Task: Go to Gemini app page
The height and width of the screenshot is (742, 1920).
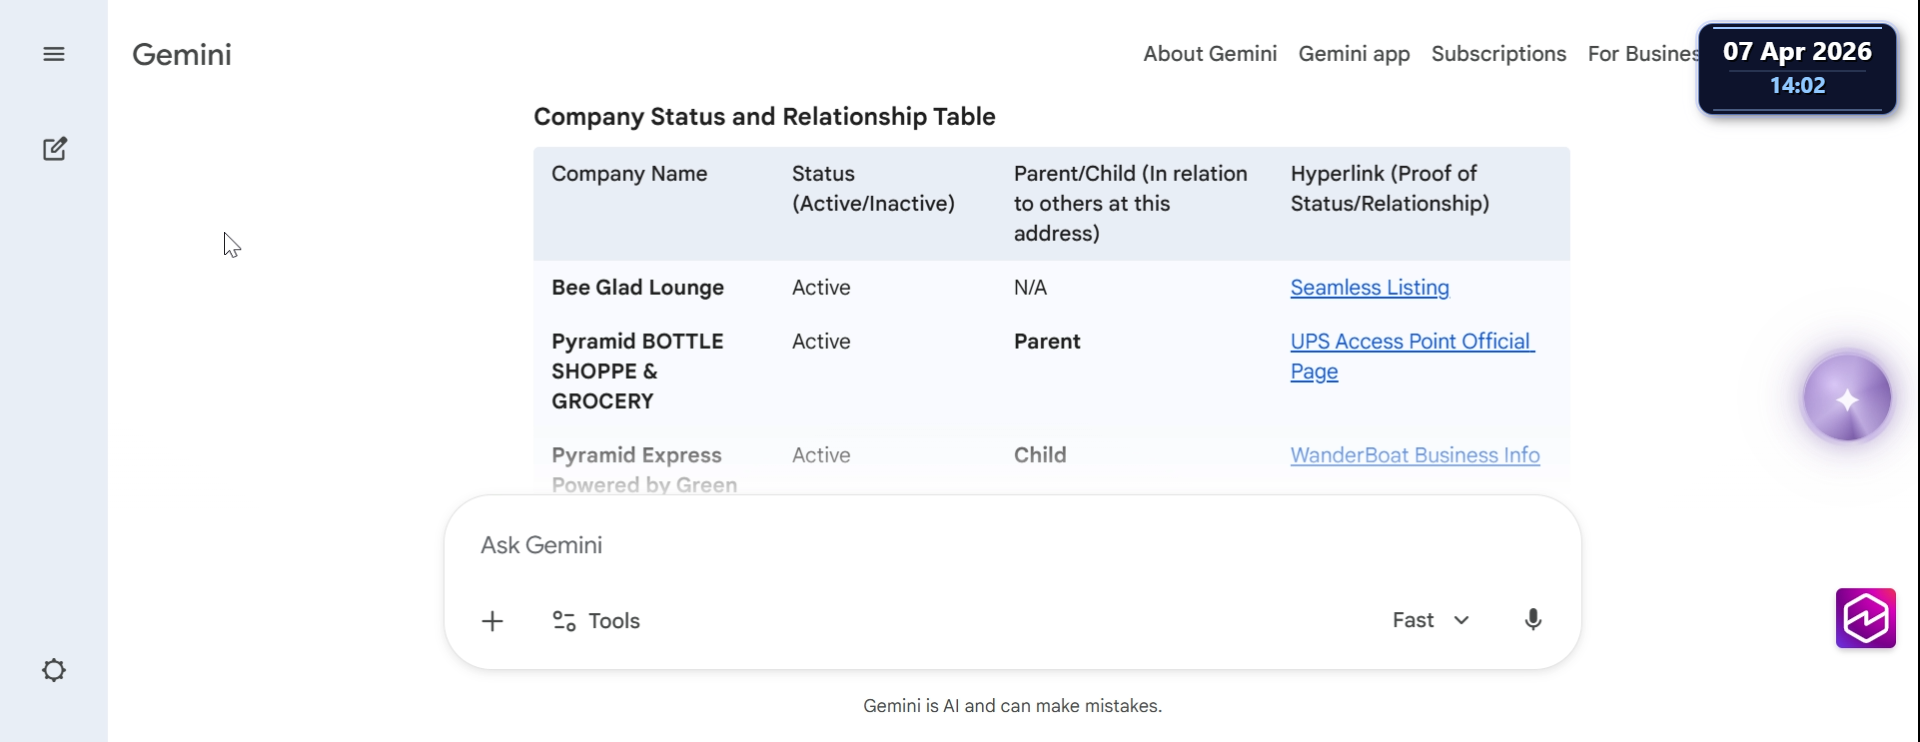Action: [x=1354, y=54]
